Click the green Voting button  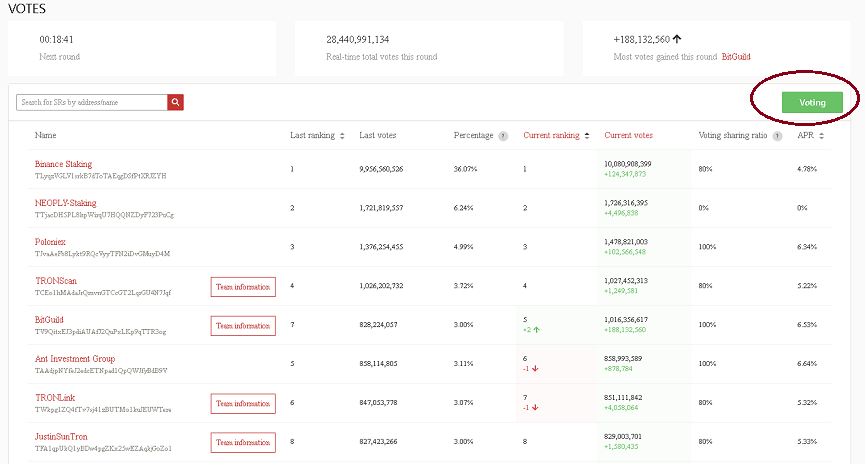(x=812, y=102)
